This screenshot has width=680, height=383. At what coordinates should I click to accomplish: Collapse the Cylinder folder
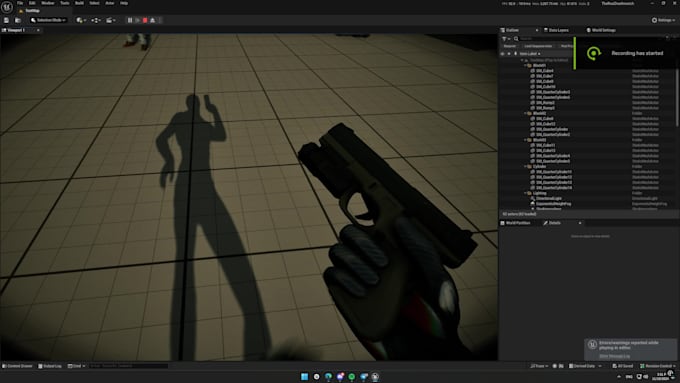point(525,167)
